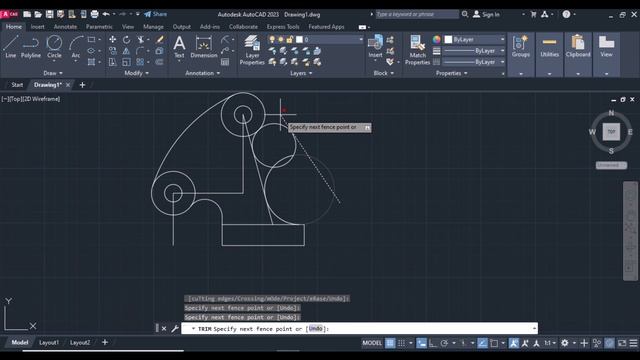Click the Save icon in quick access toolbar
Image resolution: width=640 pixels, height=360 pixels.
click(49, 14)
